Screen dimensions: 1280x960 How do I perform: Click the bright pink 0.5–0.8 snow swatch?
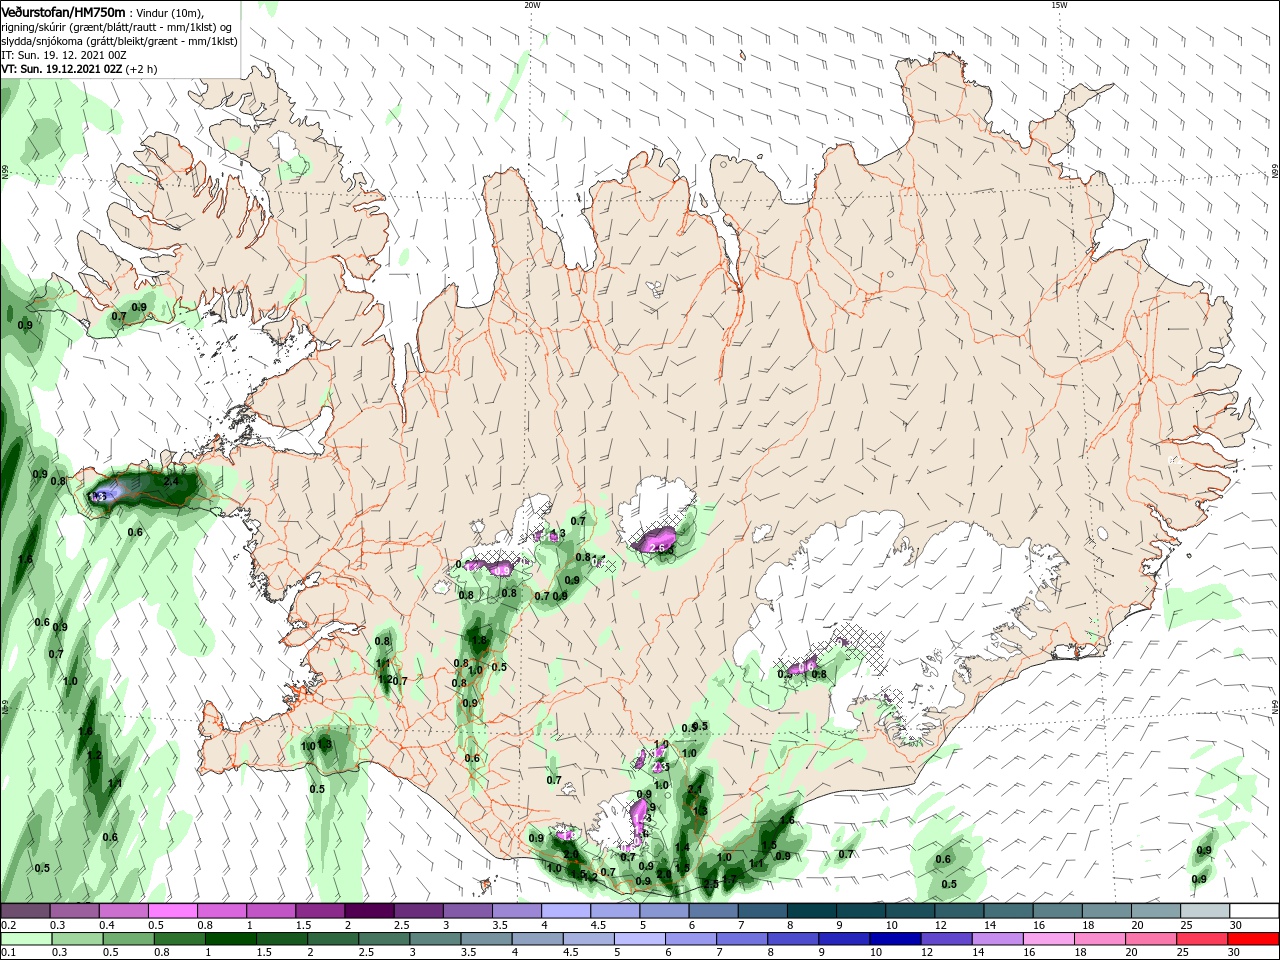point(172,911)
